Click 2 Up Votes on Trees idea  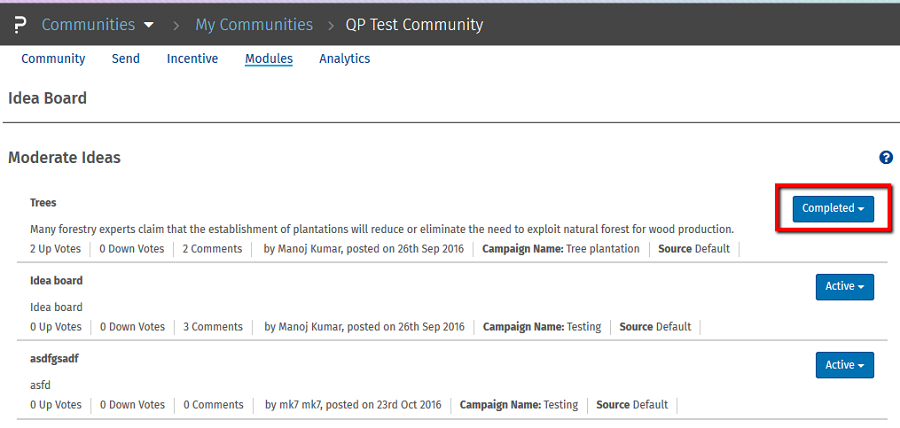[x=56, y=248]
